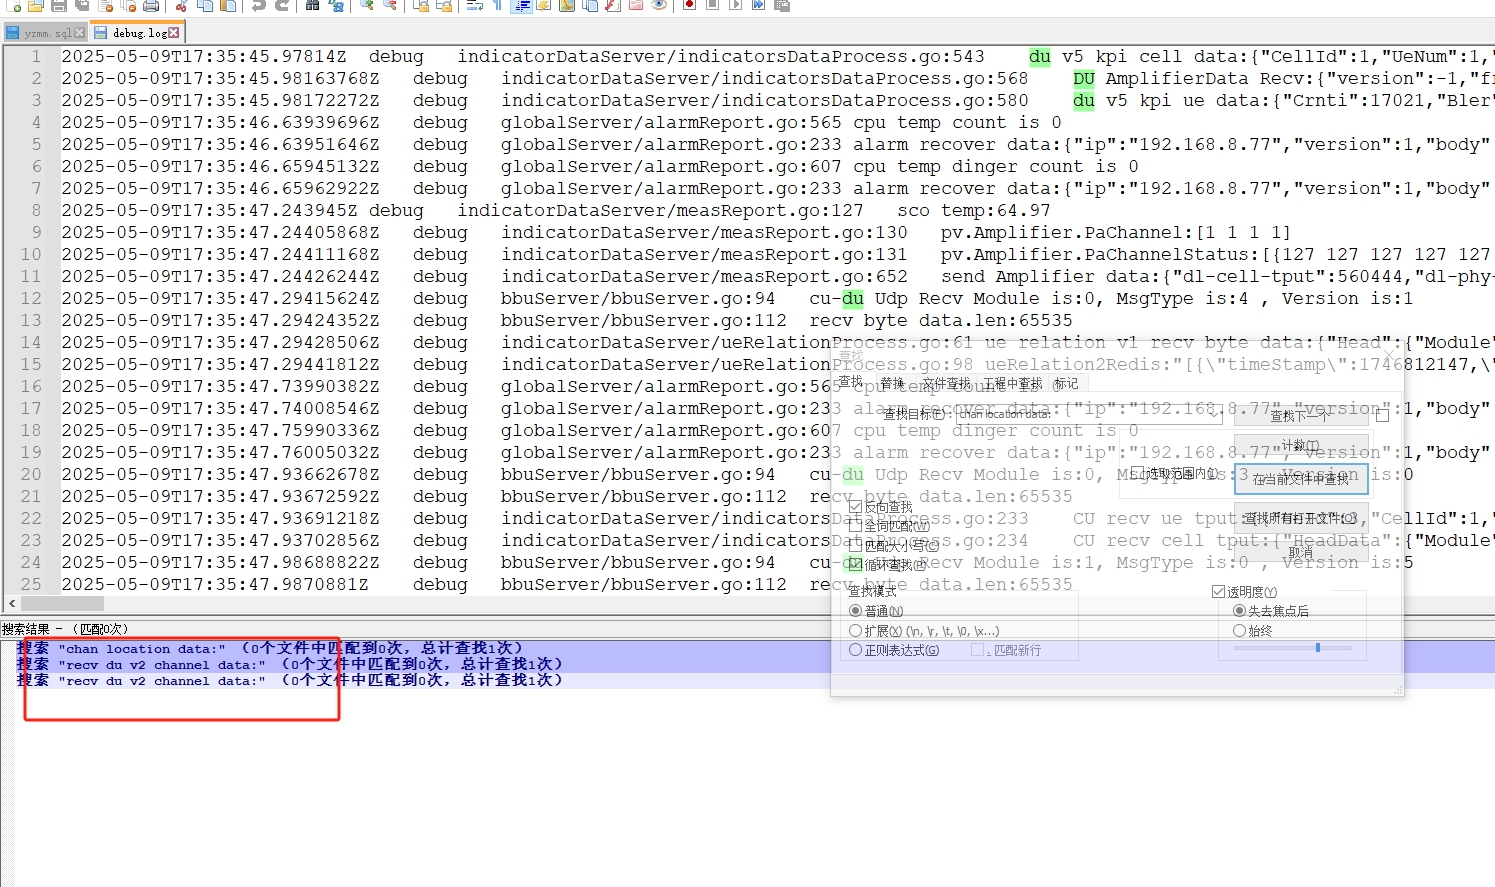
Task: Click the Open file toolbar icon
Action: pyautogui.click(x=35, y=5)
